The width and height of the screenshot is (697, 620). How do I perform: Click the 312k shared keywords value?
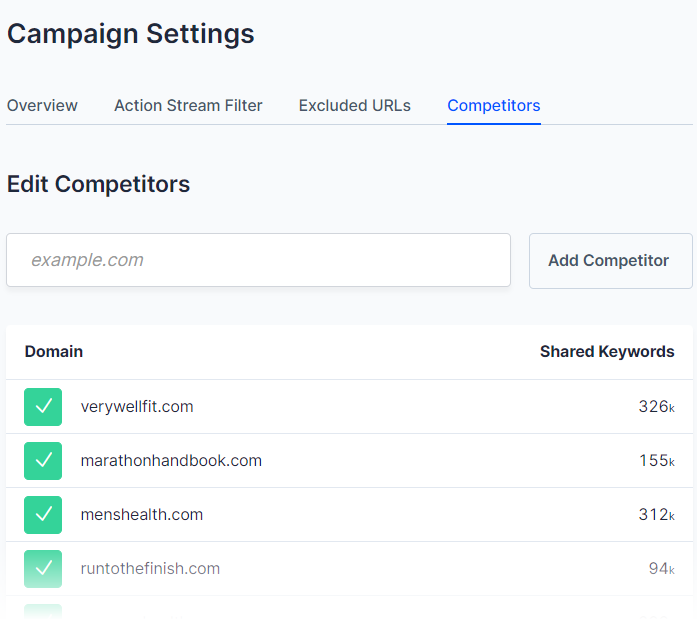[657, 515]
